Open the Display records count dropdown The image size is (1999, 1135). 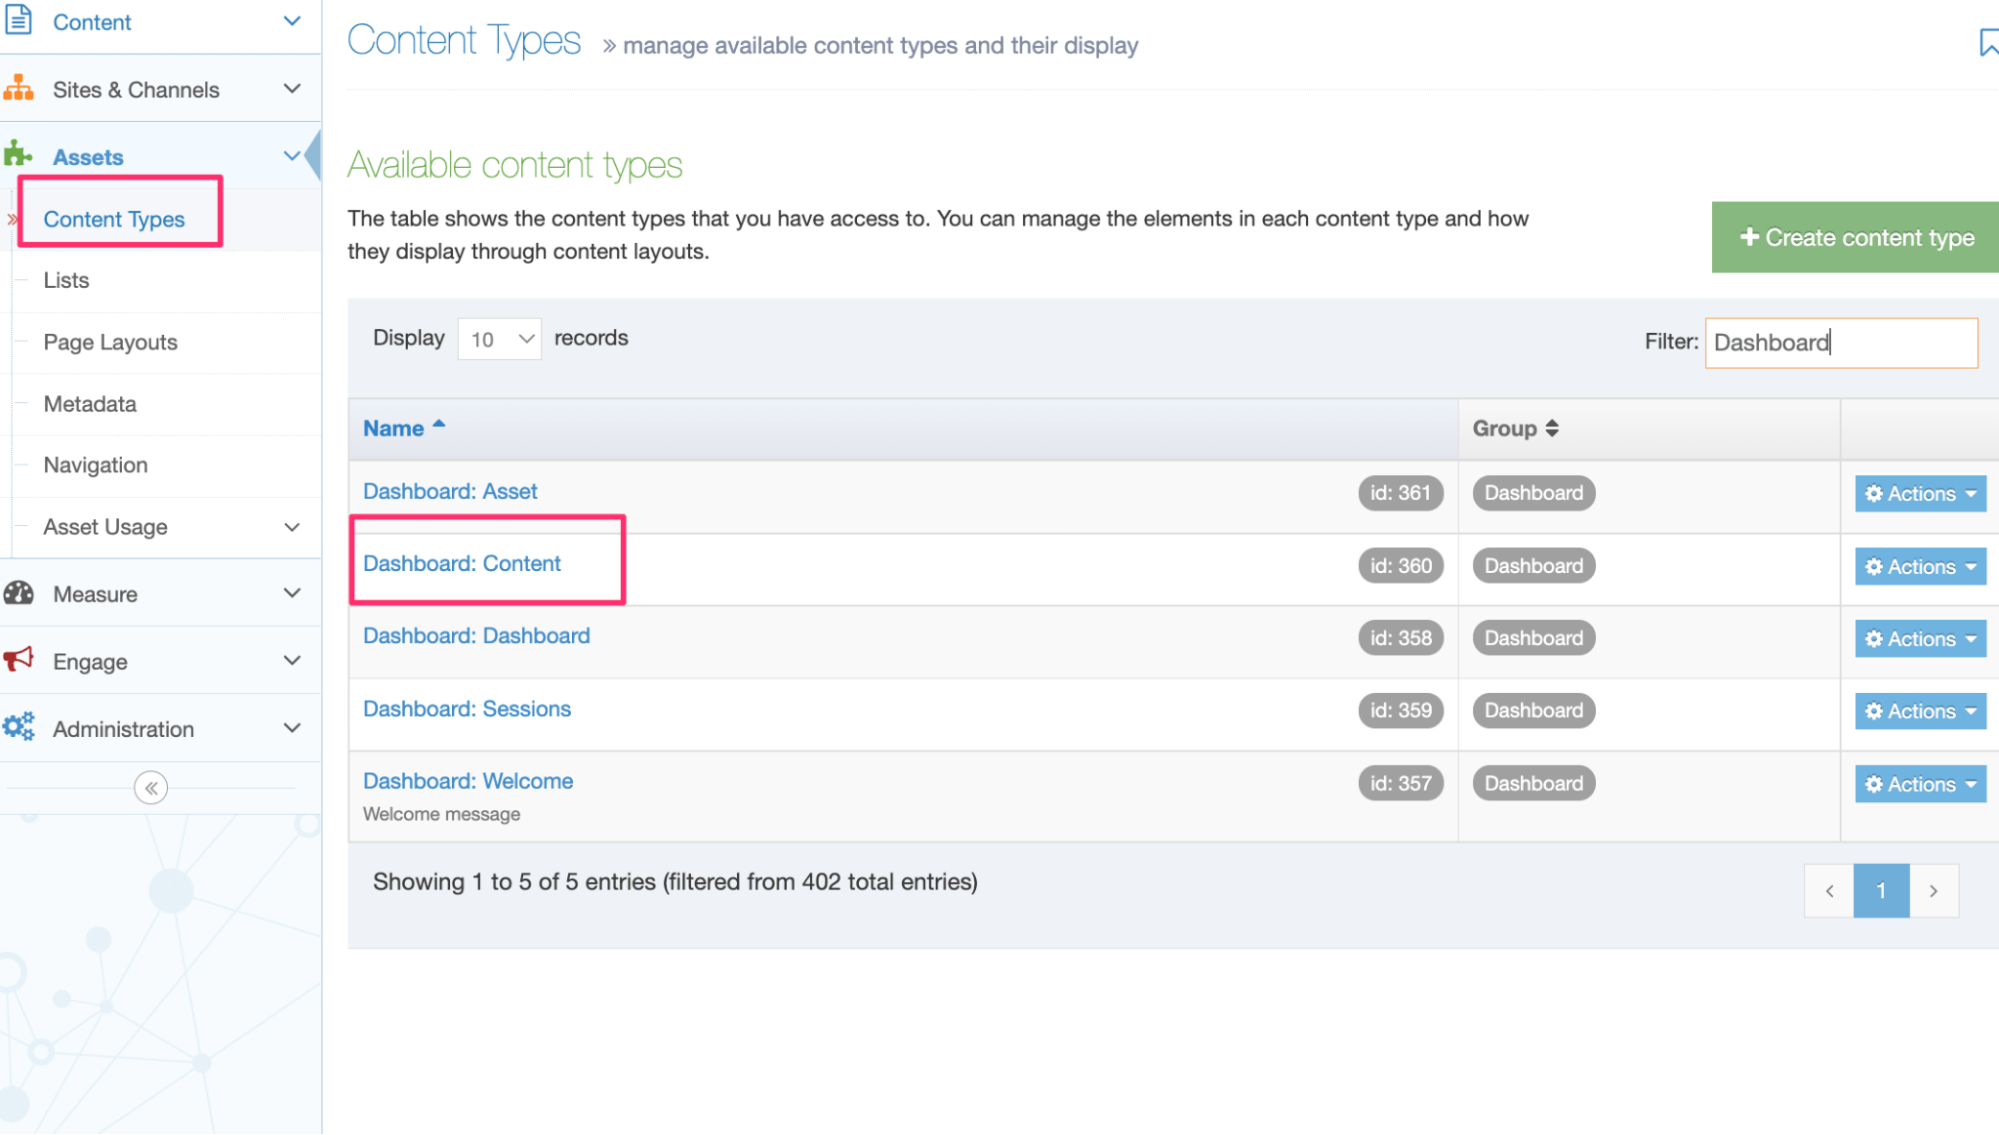click(500, 339)
